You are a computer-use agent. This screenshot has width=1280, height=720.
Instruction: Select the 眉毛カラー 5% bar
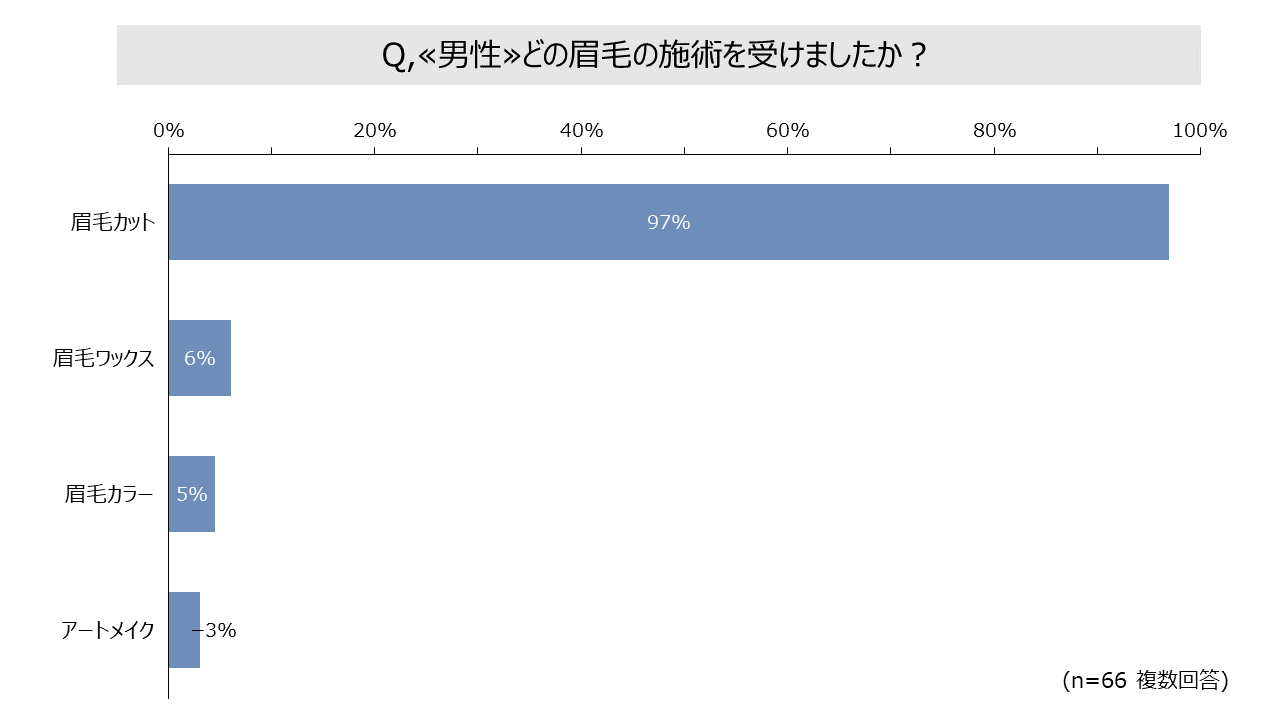(192, 494)
